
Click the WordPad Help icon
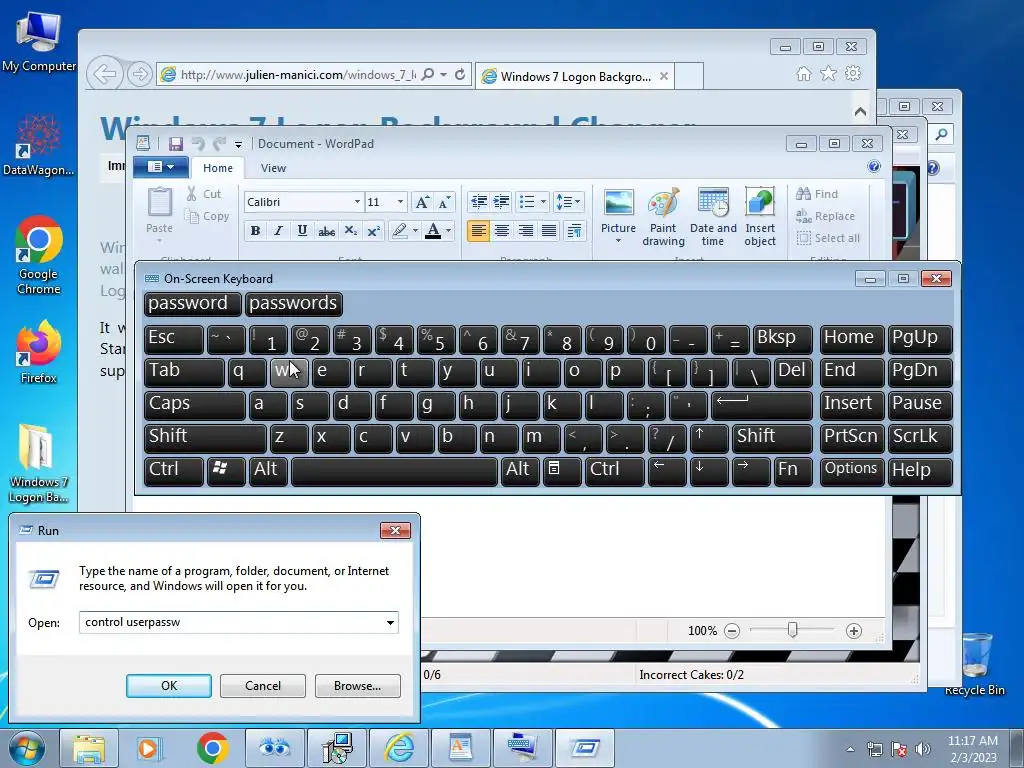click(874, 167)
